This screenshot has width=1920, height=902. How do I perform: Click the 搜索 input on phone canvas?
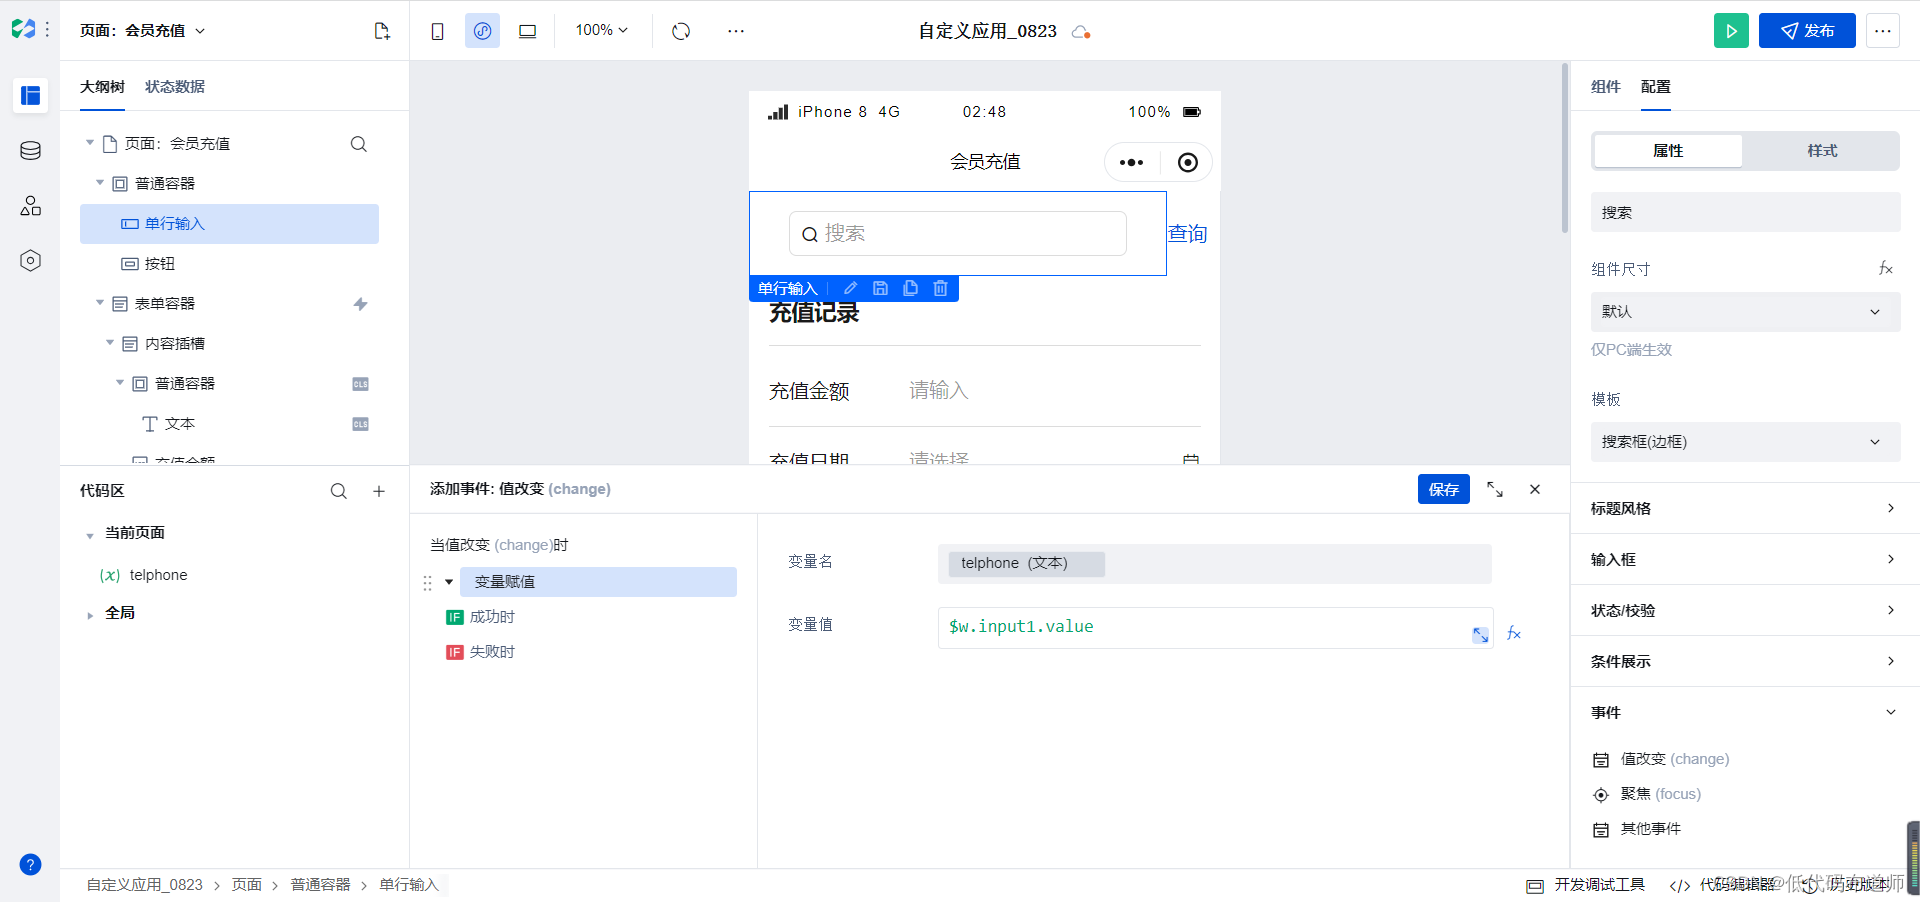pyautogui.click(x=958, y=233)
